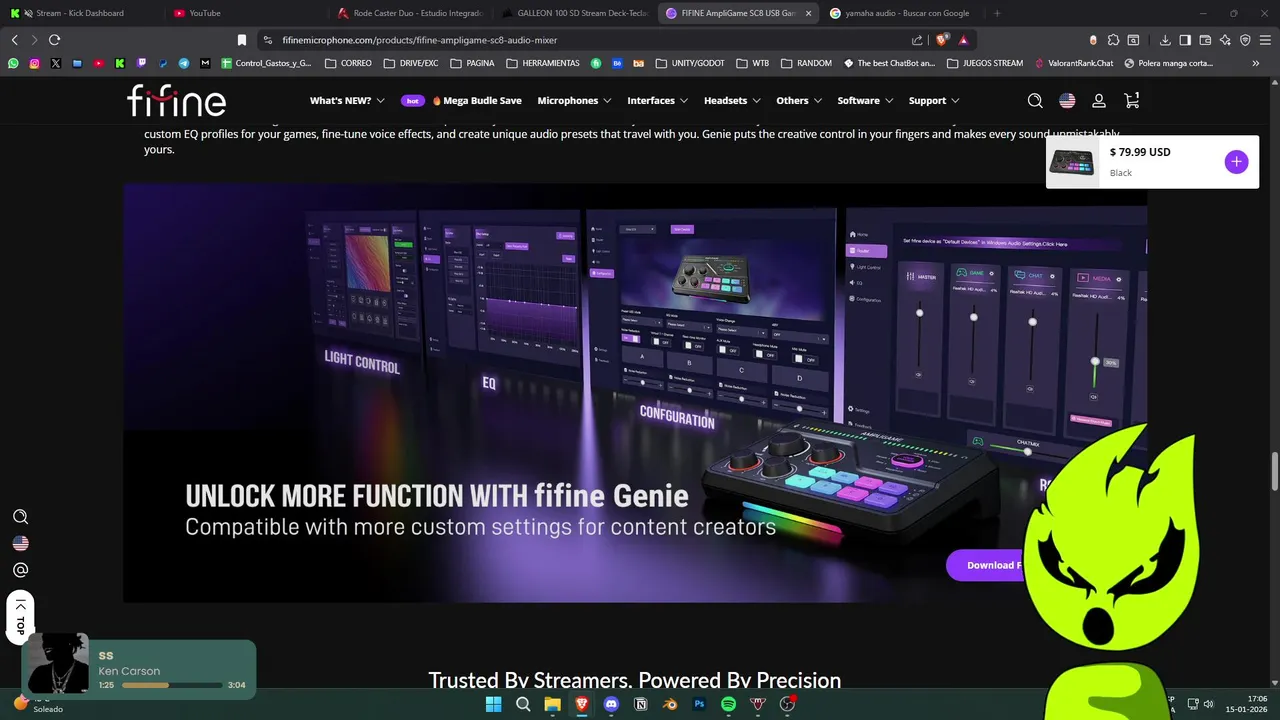1280x720 pixels.
Task: Expand the What's NEW? menu
Action: [x=347, y=101]
